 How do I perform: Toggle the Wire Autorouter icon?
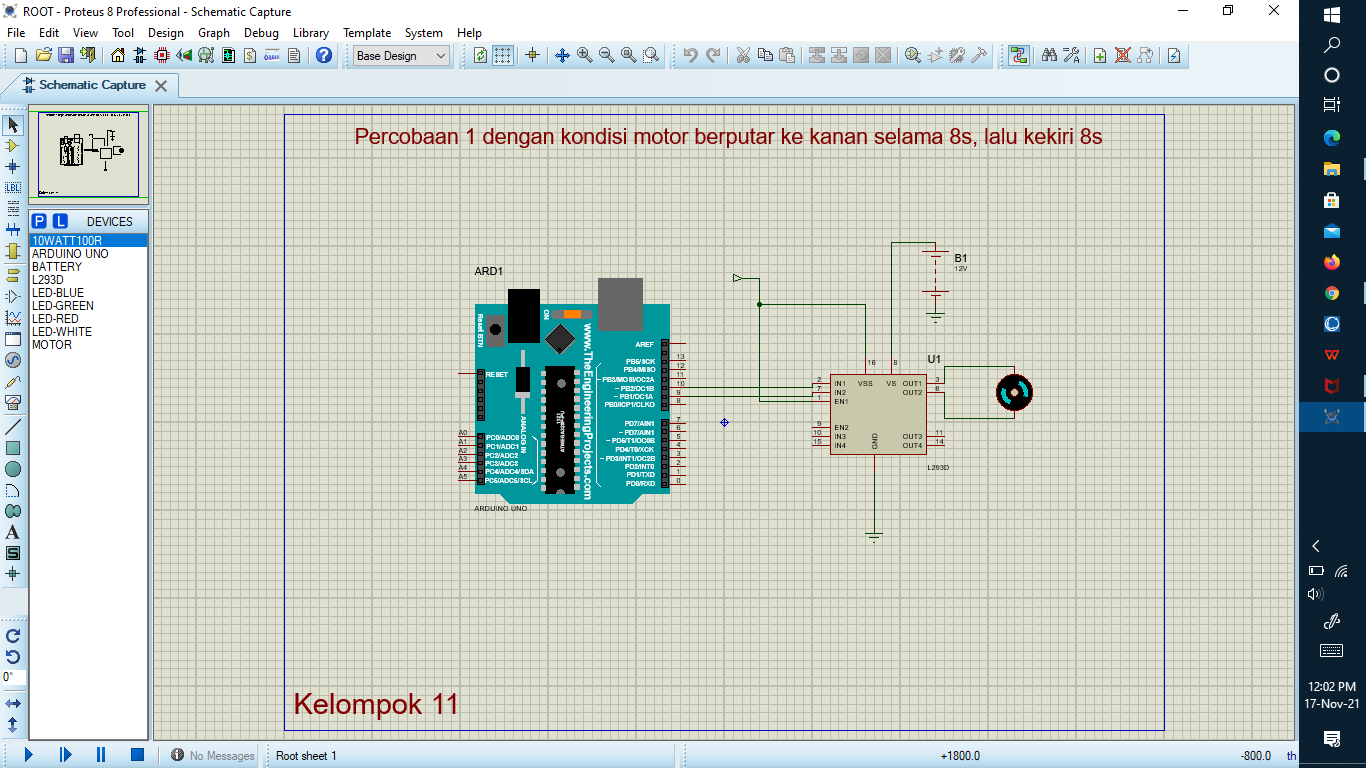(1019, 56)
